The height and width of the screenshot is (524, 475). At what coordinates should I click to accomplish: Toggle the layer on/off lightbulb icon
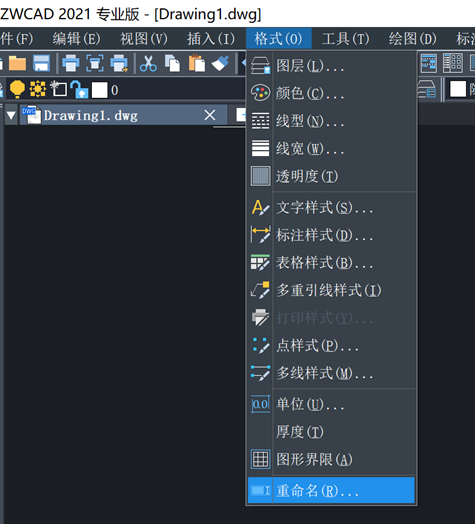[x=17, y=89]
